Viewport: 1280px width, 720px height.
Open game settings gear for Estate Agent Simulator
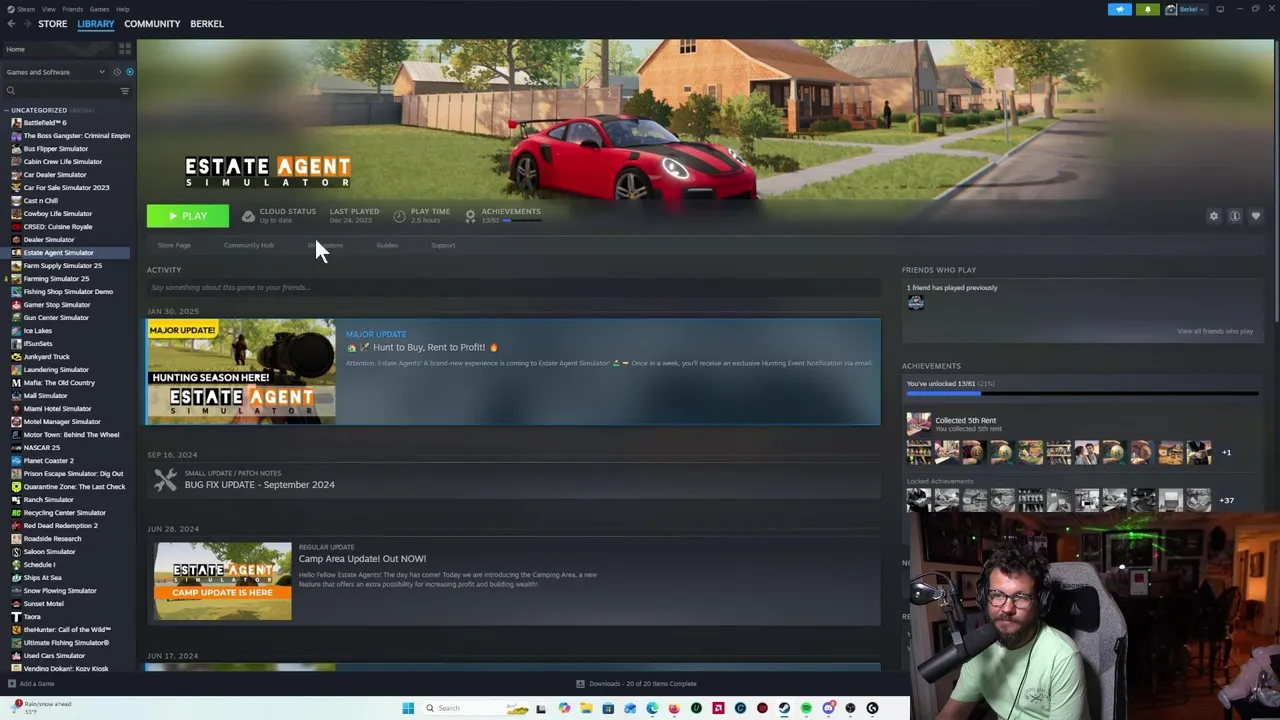[1214, 216]
